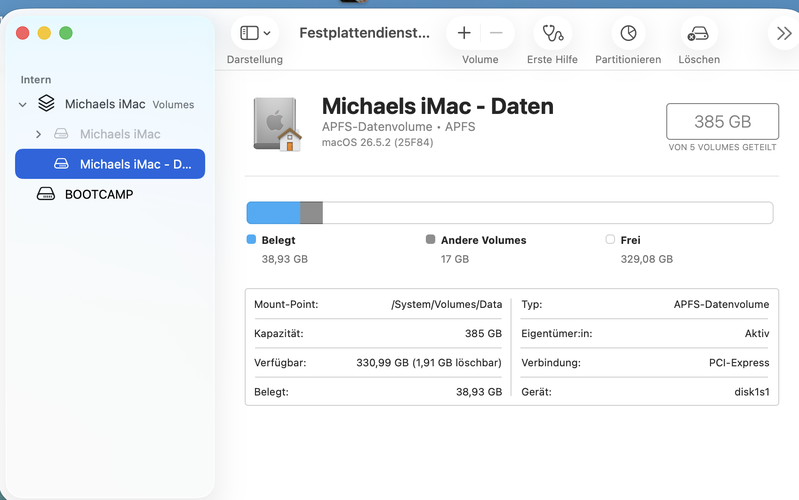The image size is (799, 500).
Task: Click the Mount-Point: label
Action: [x=286, y=304]
